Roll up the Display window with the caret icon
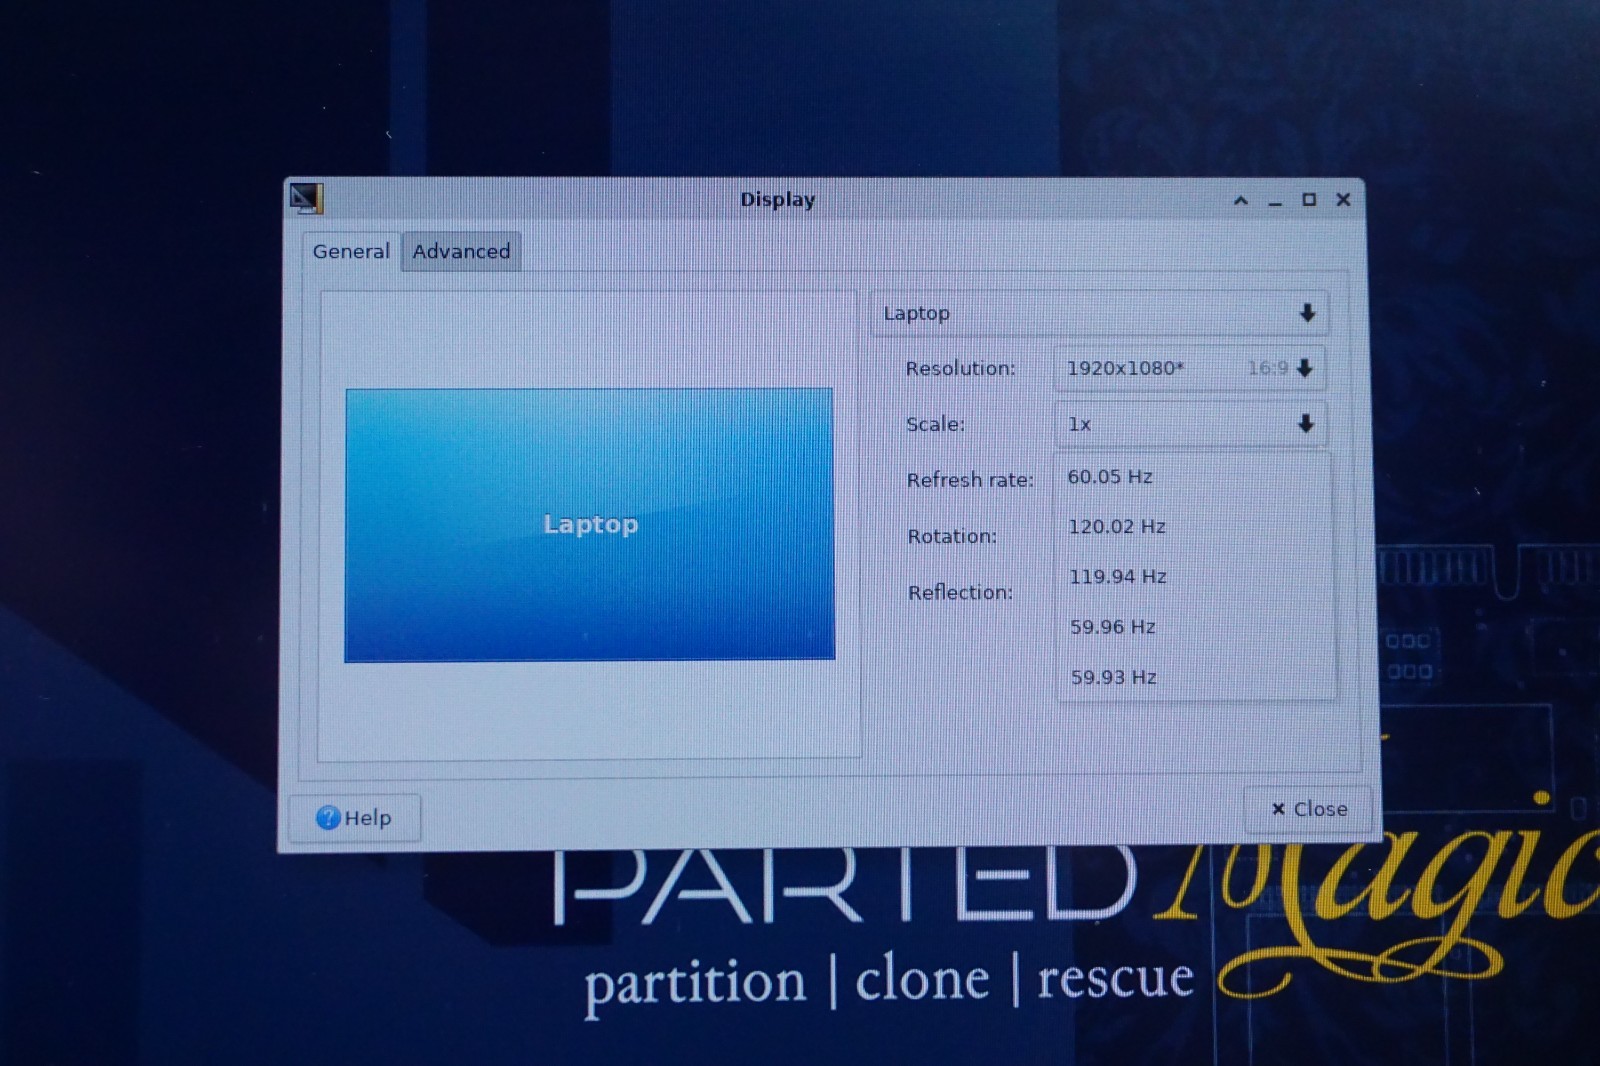Screen dimensions: 1600x1066 1241,200
